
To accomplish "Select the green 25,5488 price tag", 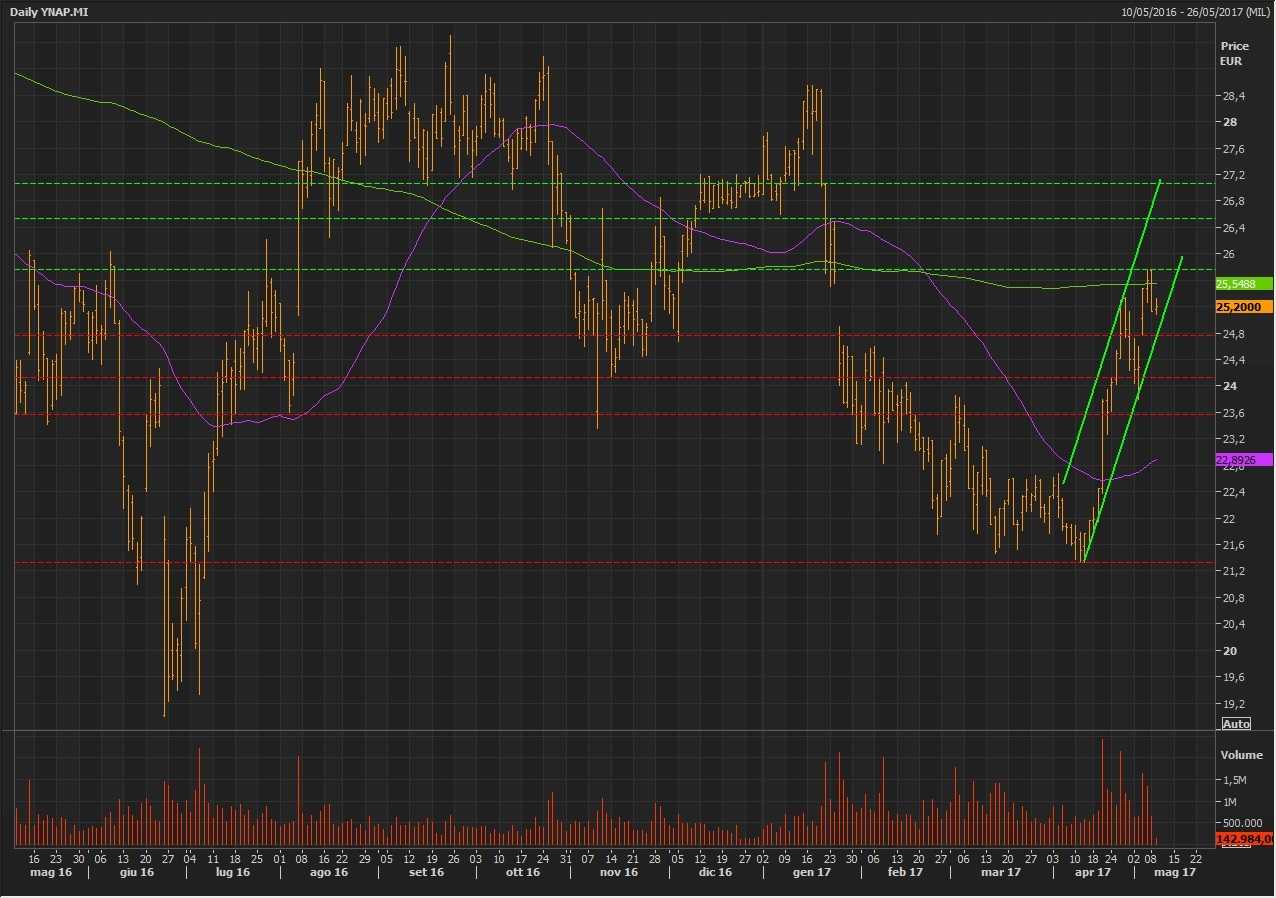I will 1243,284.
